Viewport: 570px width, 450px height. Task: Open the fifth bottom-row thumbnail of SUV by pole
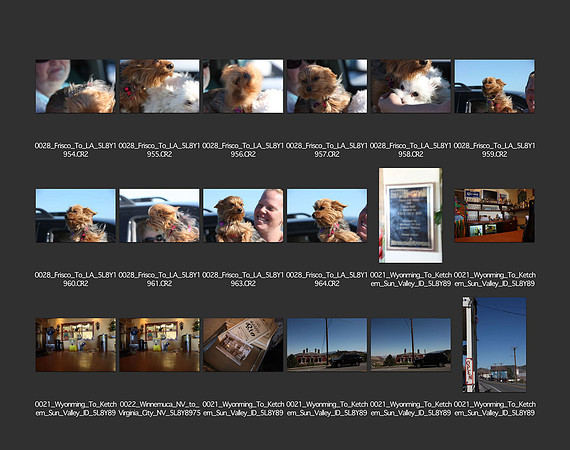pos(411,345)
